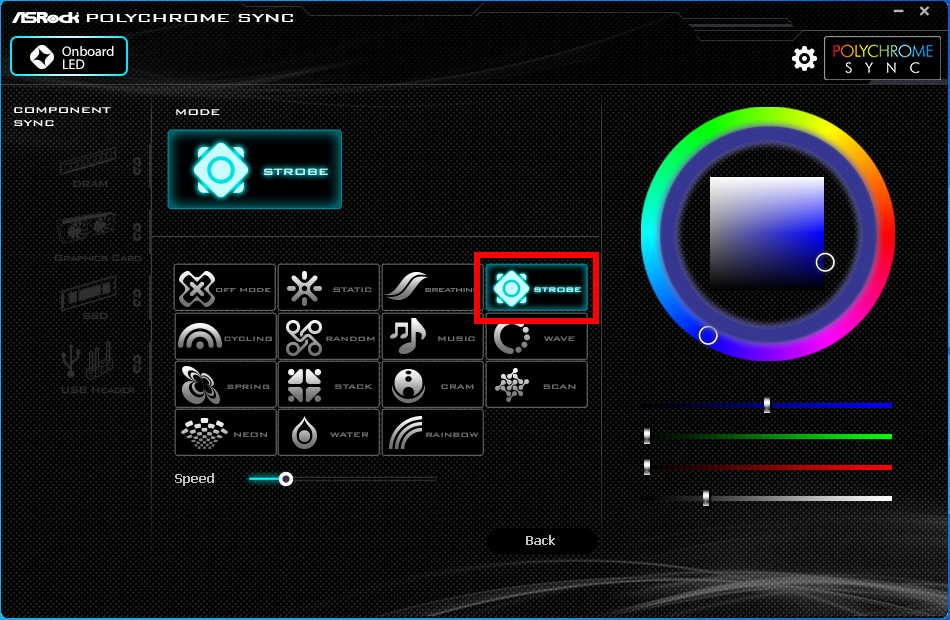The image size is (950, 620).
Task: Click the saturation square picker handle
Action: [825, 262]
